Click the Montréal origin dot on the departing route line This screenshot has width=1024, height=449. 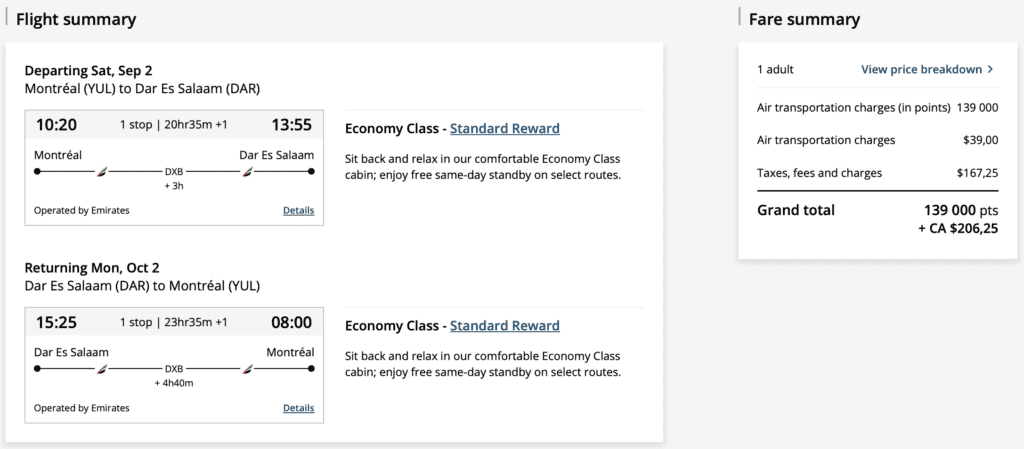(37, 172)
